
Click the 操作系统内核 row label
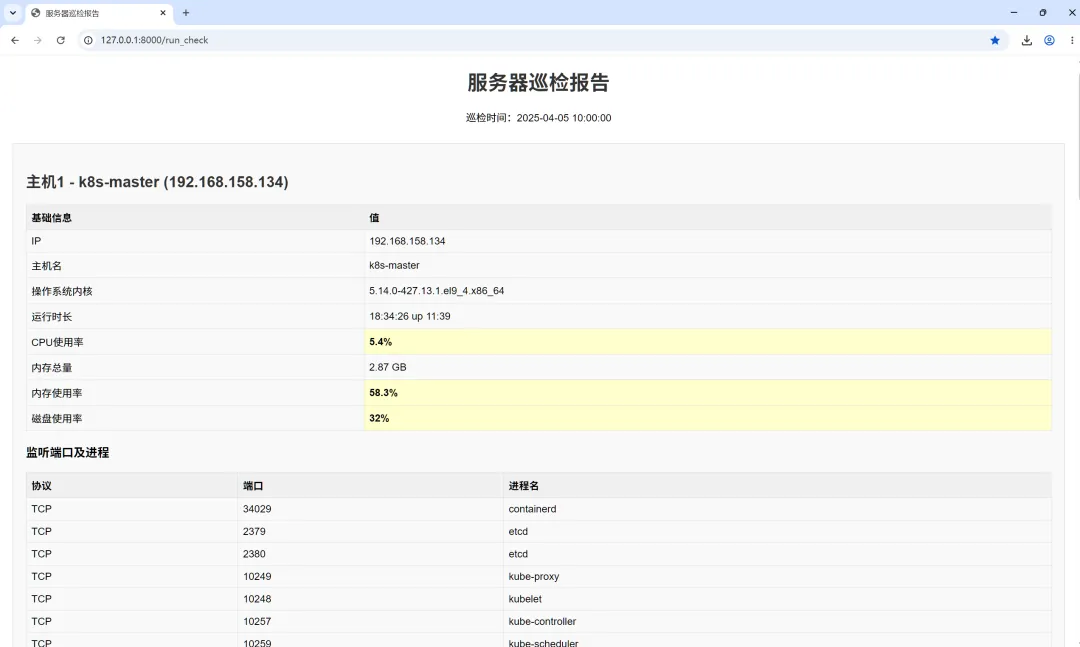tap(62, 291)
